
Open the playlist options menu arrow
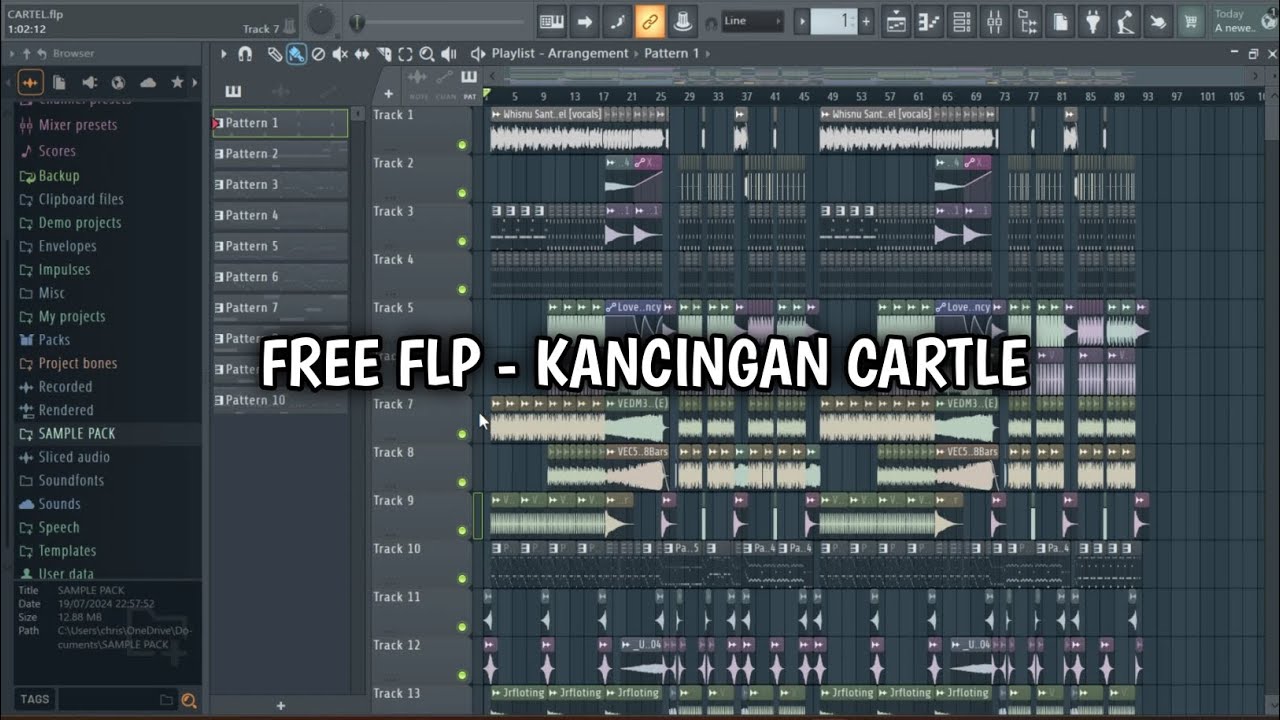coord(223,54)
